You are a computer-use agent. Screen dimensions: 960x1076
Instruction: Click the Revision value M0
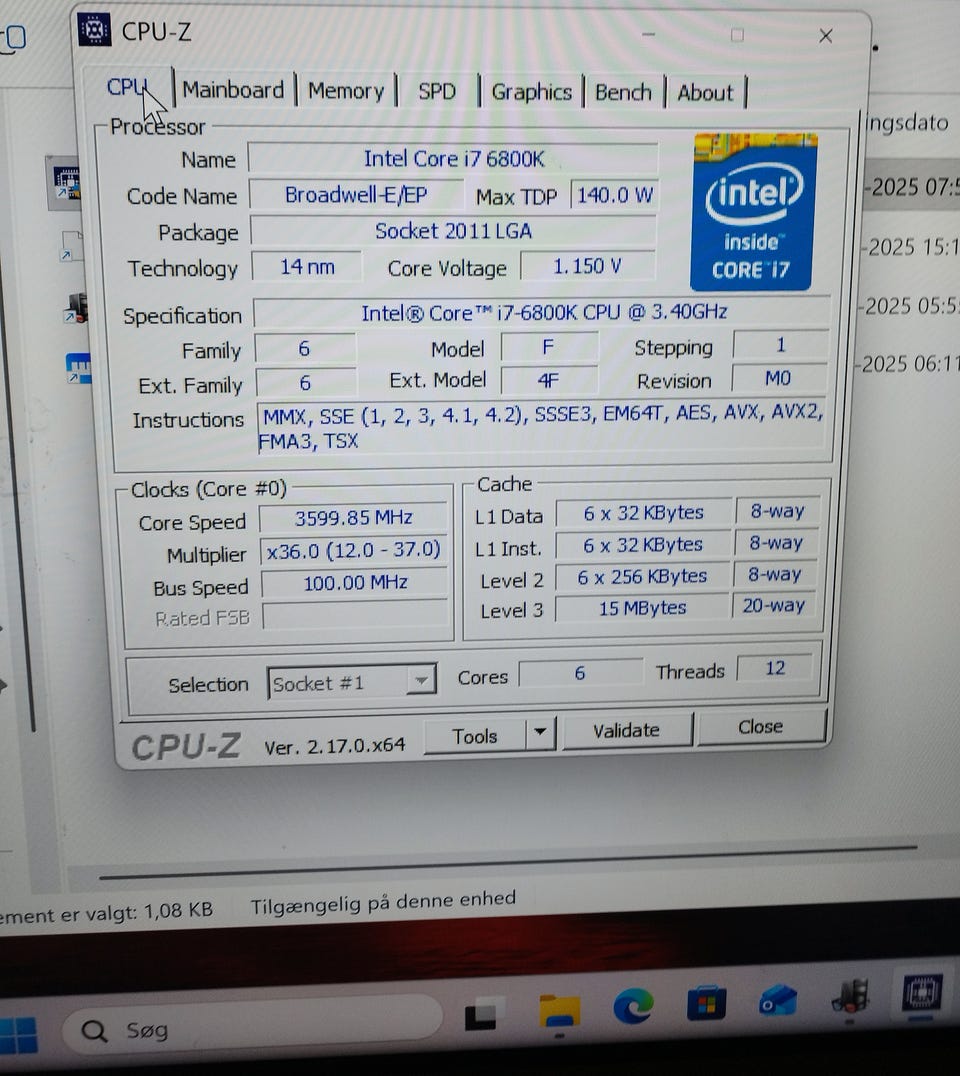(778, 378)
